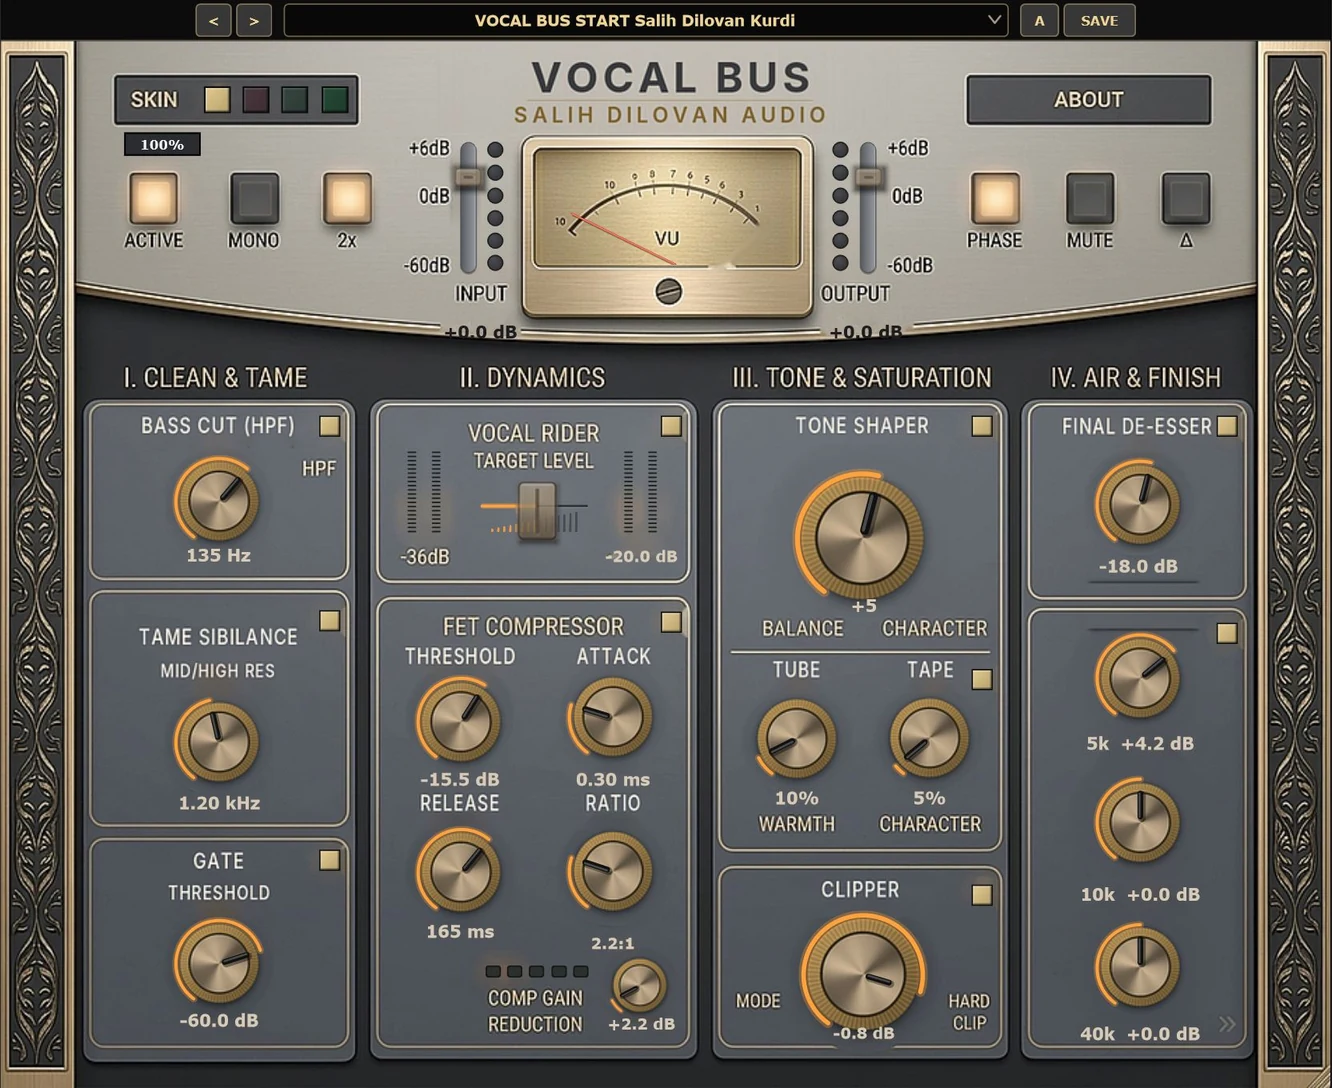Toggle the delta (Δ) listen button
This screenshot has width=1332, height=1088.
[1186, 197]
